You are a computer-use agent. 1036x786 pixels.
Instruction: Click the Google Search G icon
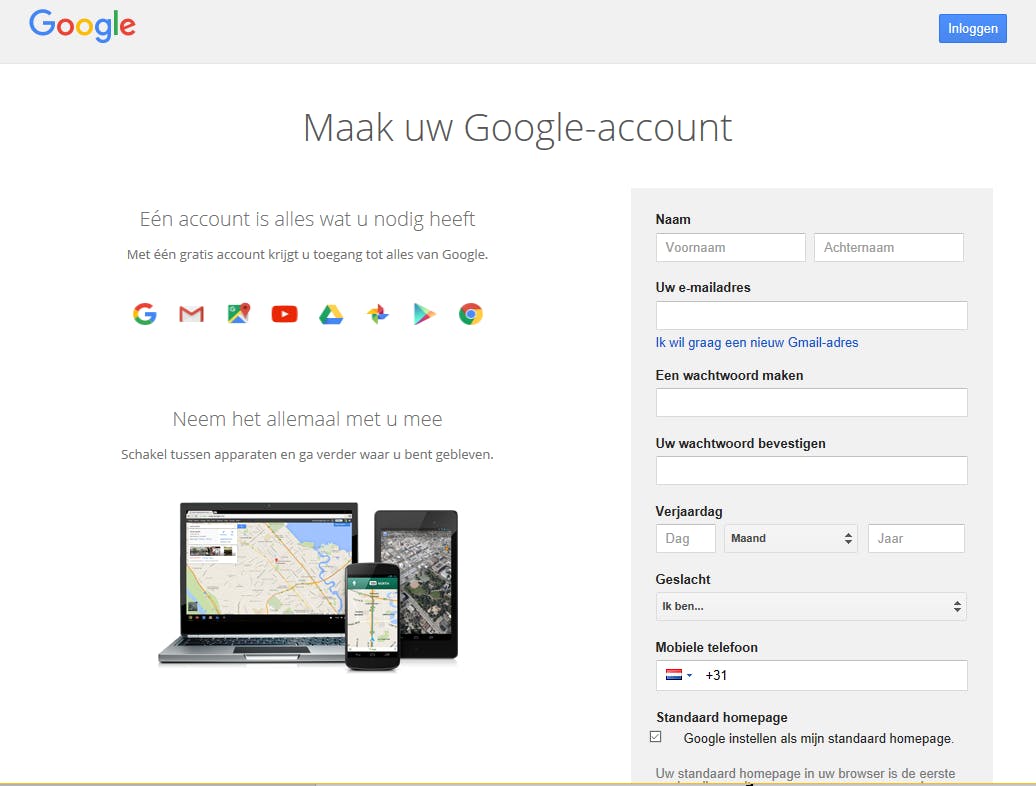click(x=145, y=314)
